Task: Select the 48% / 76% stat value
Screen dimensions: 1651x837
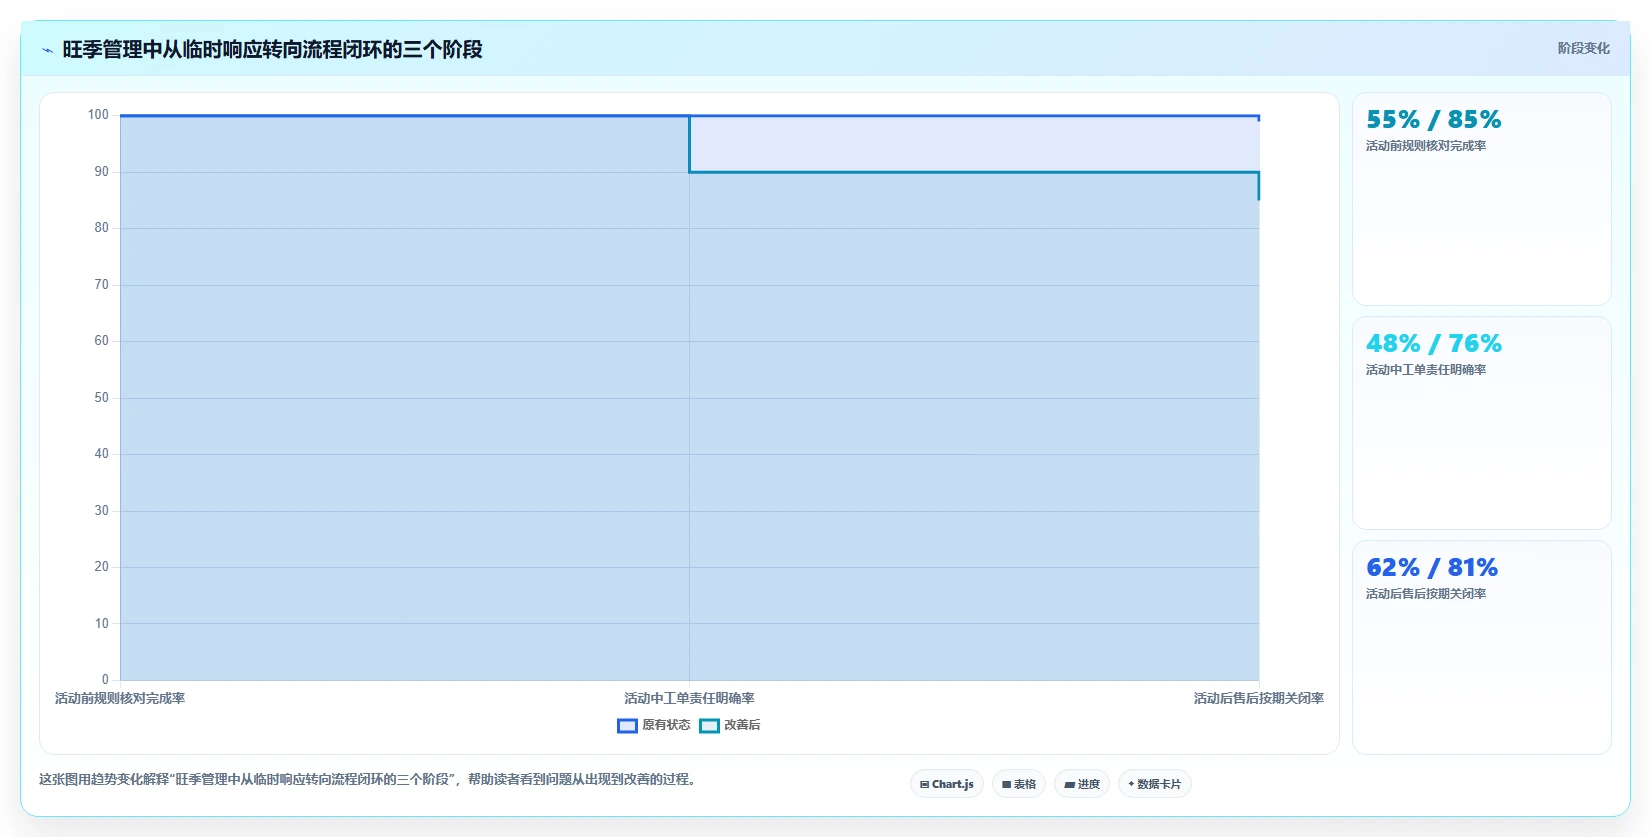Action: (1433, 344)
